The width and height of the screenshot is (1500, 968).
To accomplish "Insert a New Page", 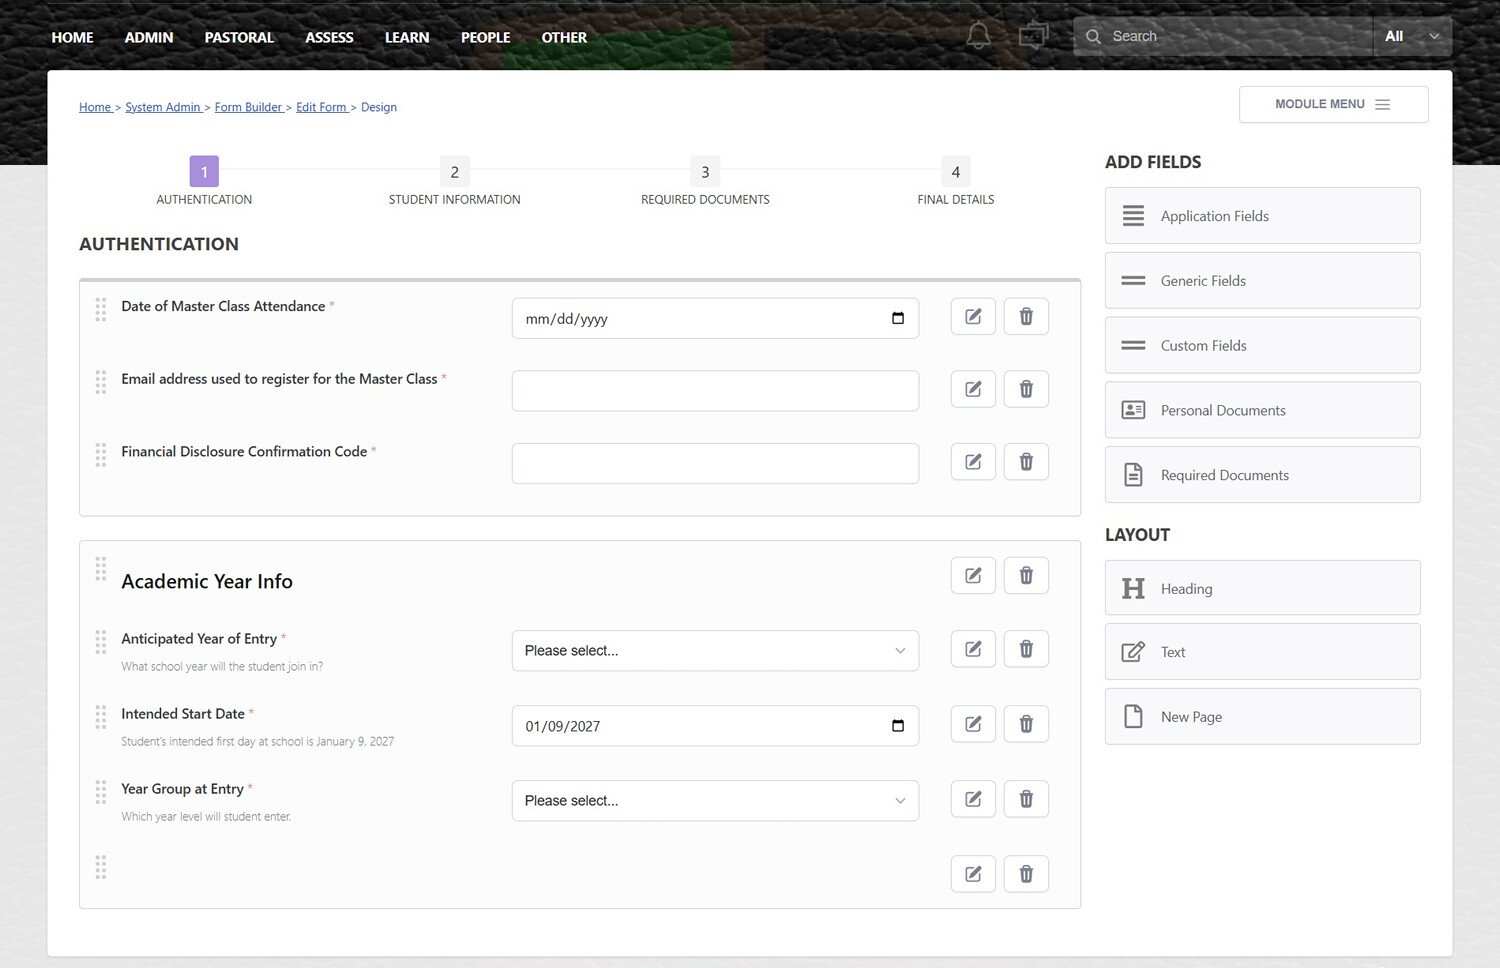I will (1262, 716).
